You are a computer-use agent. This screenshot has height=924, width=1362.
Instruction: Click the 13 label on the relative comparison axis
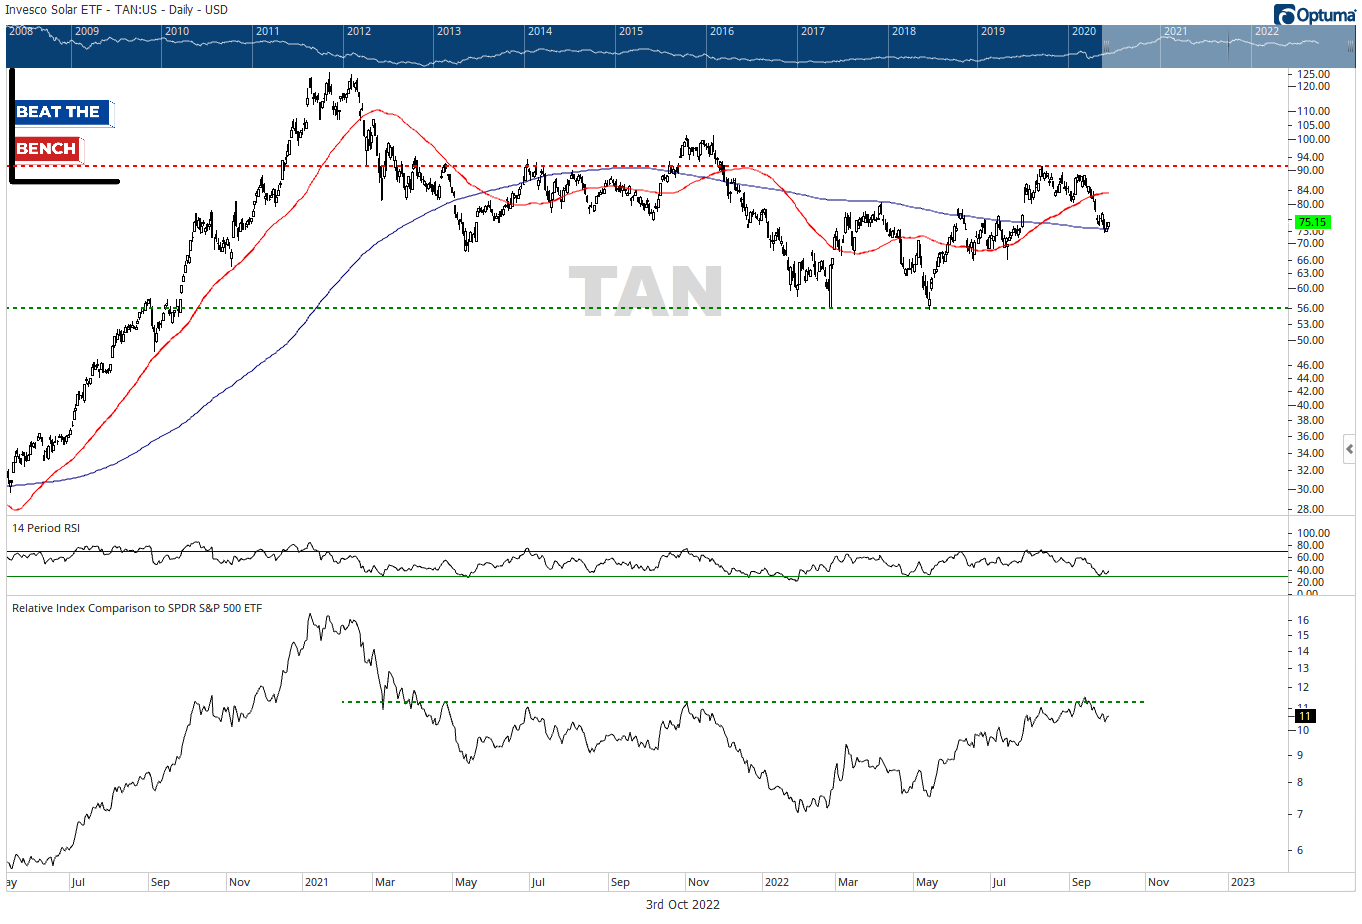point(1303,668)
